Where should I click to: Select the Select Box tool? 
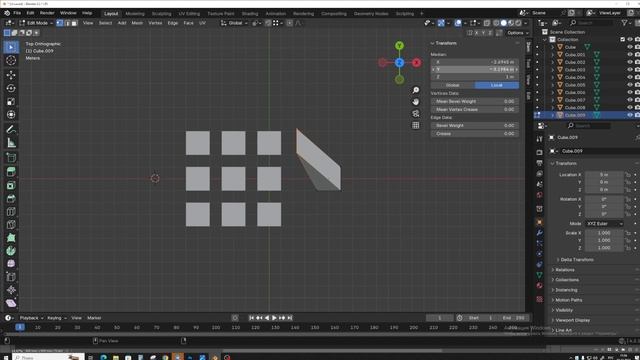[x=11, y=47]
